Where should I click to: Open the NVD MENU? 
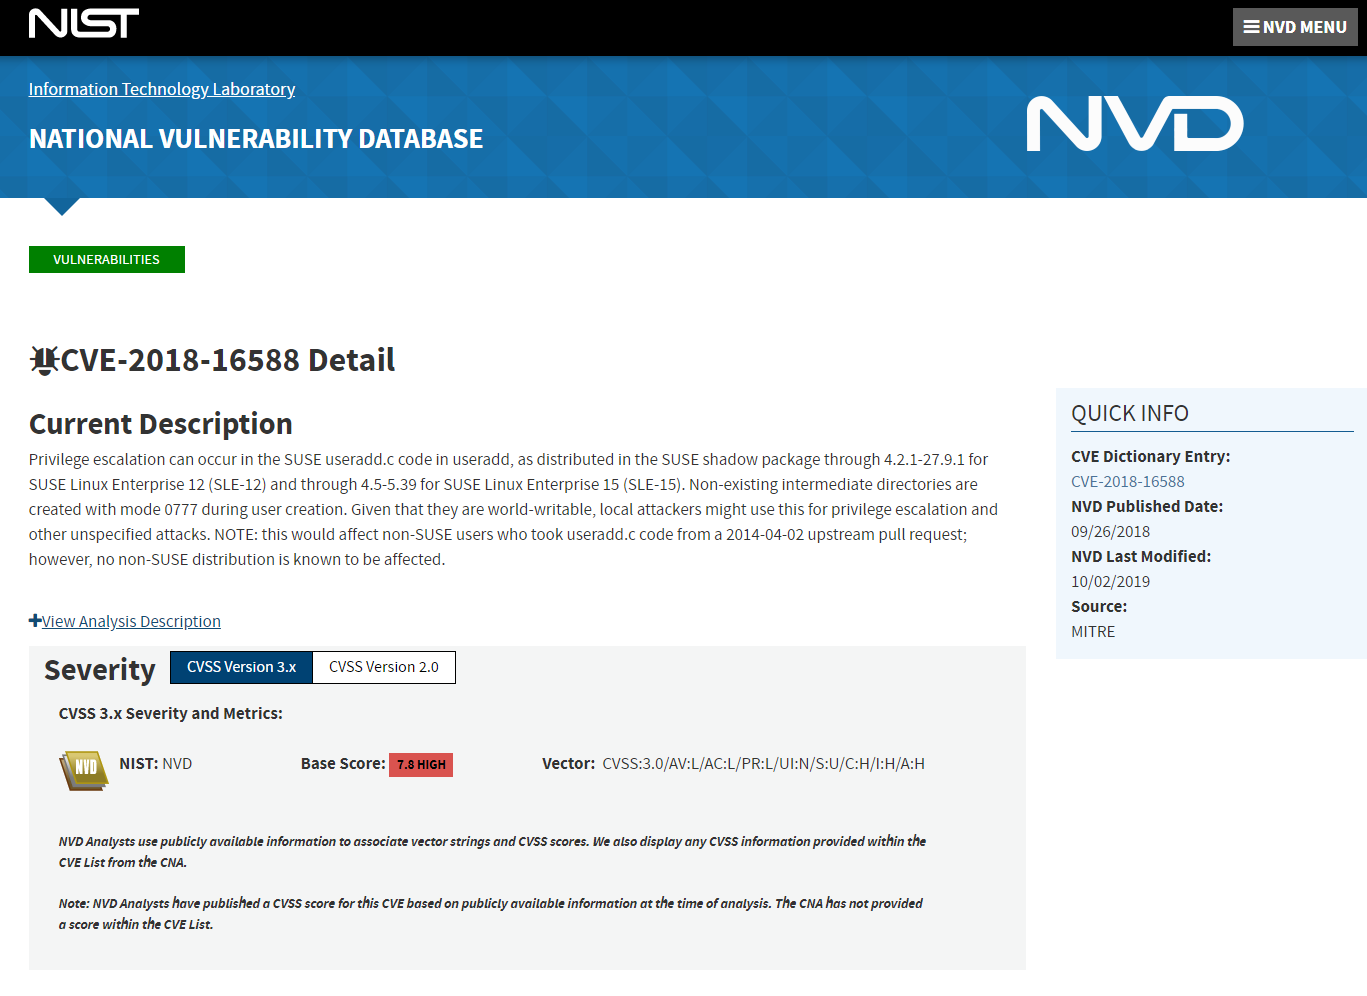coord(1295,27)
